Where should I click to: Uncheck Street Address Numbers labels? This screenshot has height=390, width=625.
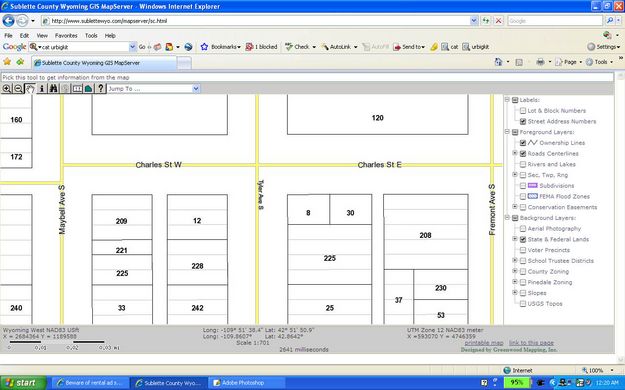[x=523, y=122]
